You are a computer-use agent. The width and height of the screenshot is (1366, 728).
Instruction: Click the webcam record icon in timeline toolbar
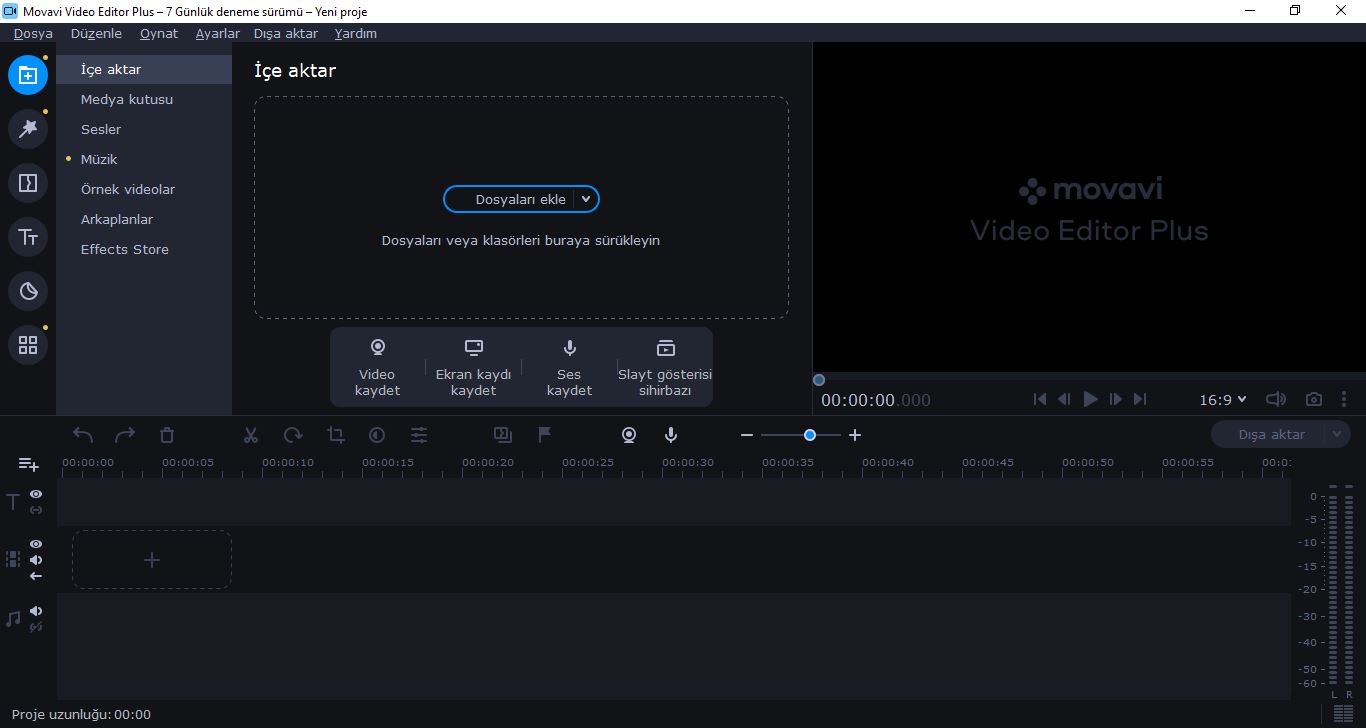click(629, 435)
